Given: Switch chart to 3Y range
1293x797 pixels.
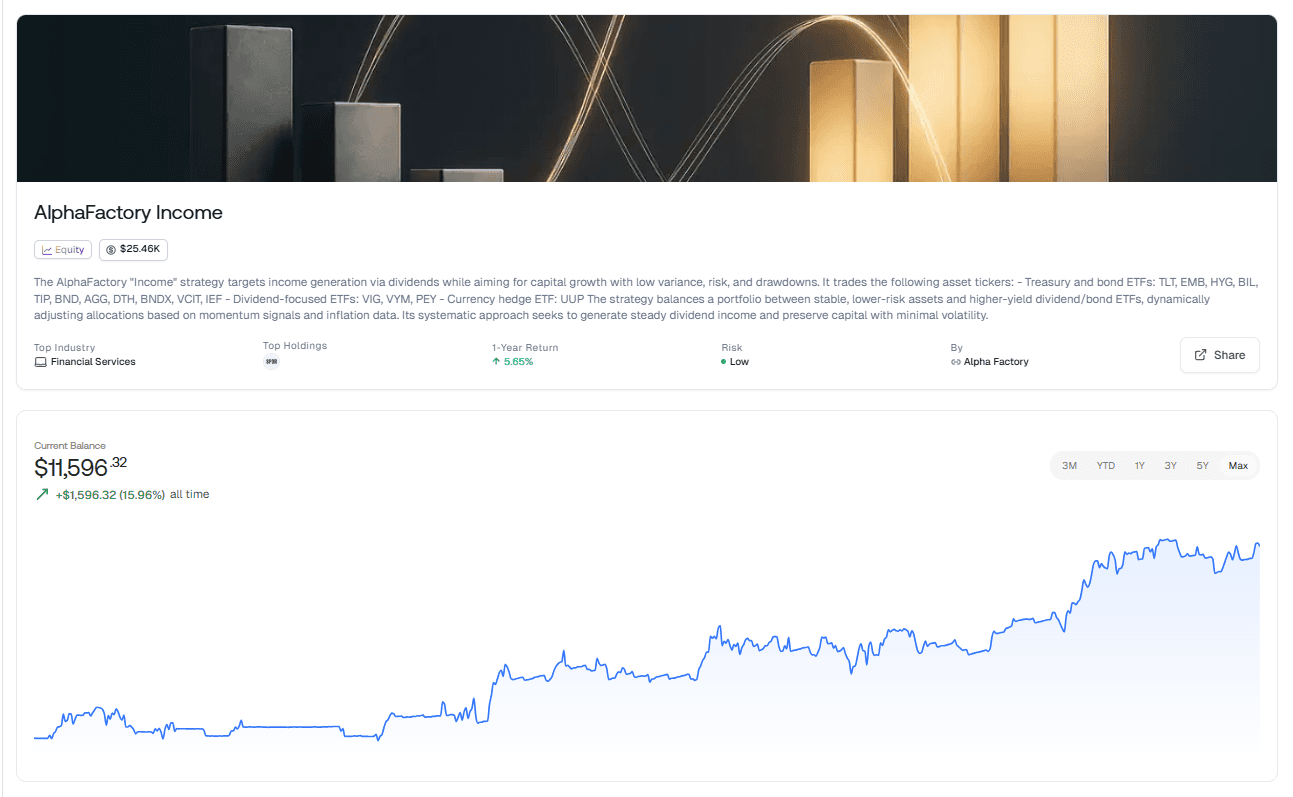Looking at the screenshot, I should [x=1170, y=466].
